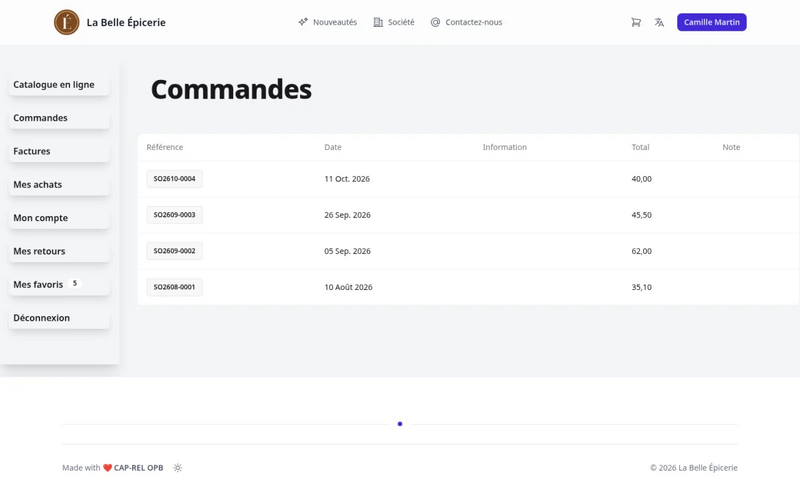Open order SO2610-0004
The height and width of the screenshot is (500, 800).
coord(174,179)
